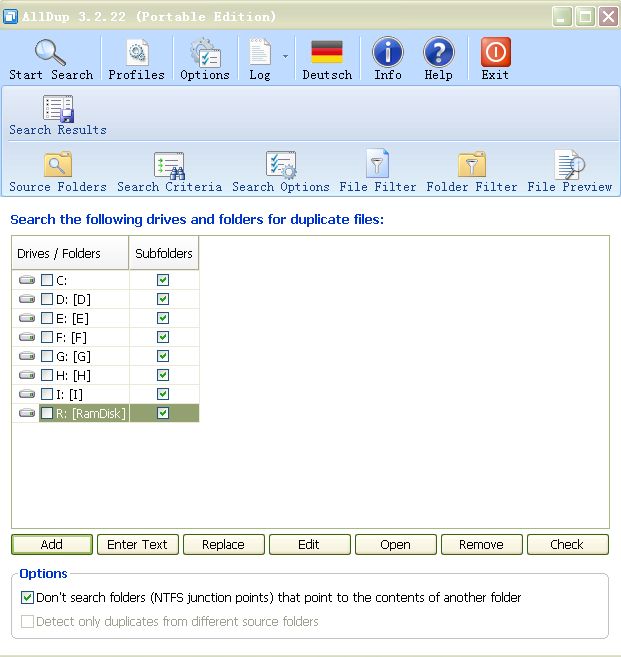Click the Start Search magnifier icon
621x657 pixels.
(x=50, y=53)
